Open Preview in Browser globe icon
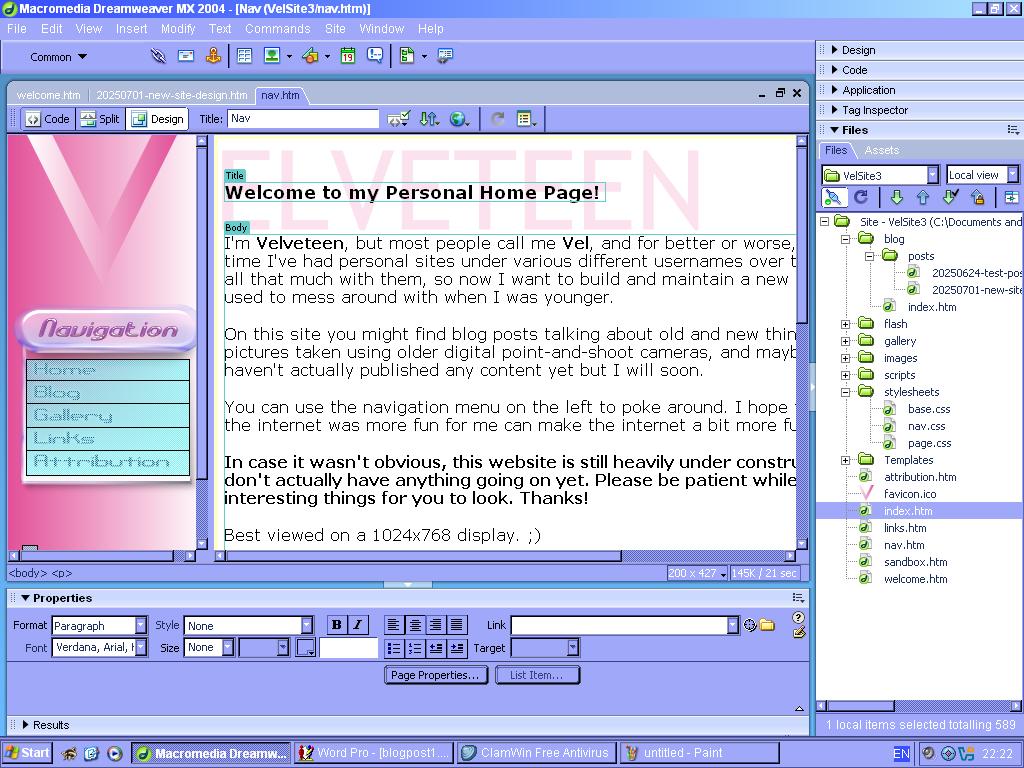This screenshot has height=768, width=1024. click(x=458, y=119)
